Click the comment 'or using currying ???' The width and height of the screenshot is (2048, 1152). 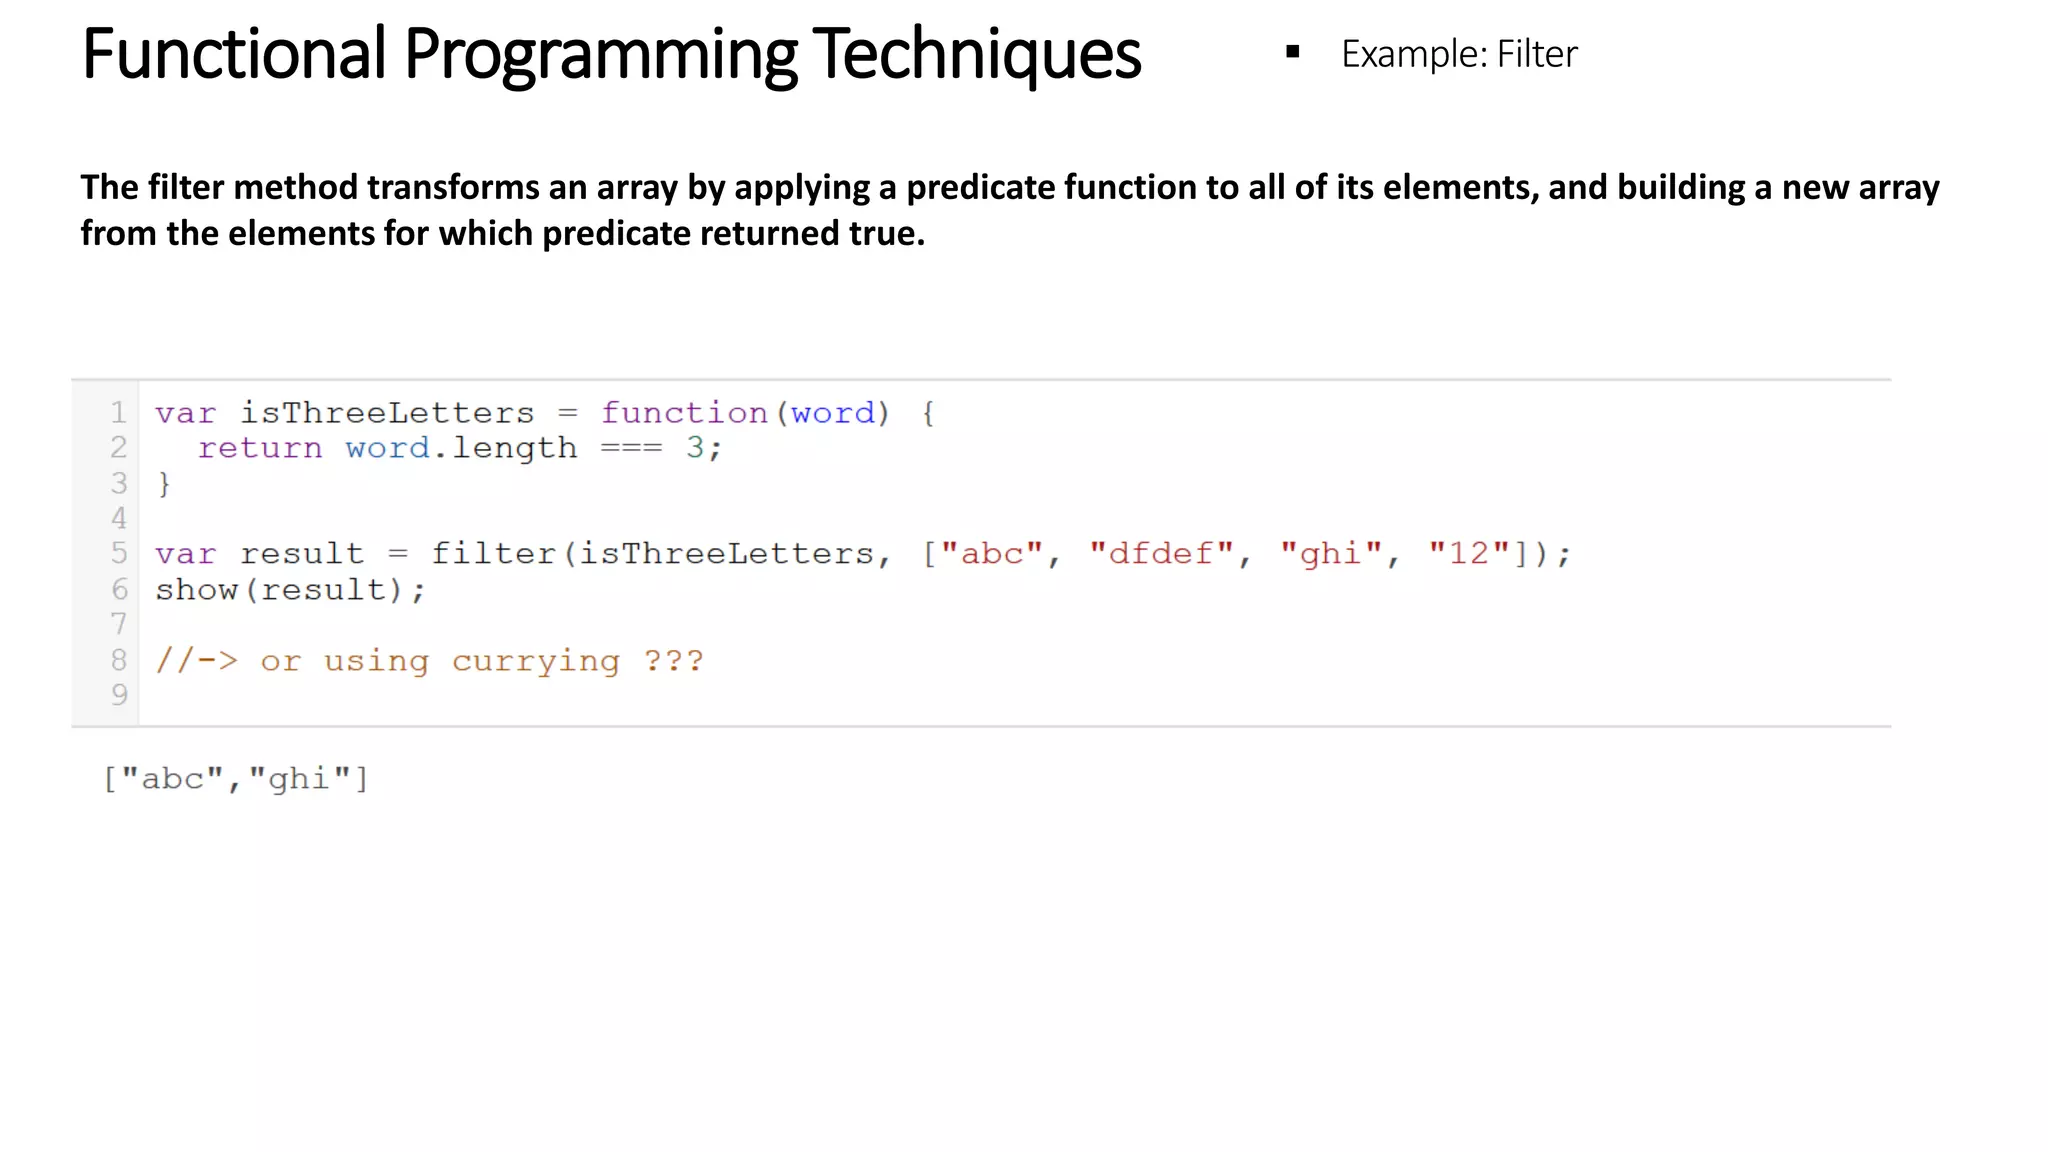(482, 661)
